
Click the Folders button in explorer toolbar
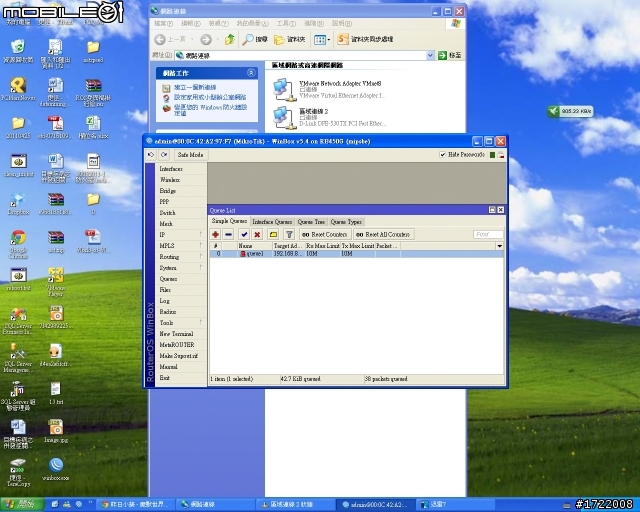point(290,39)
